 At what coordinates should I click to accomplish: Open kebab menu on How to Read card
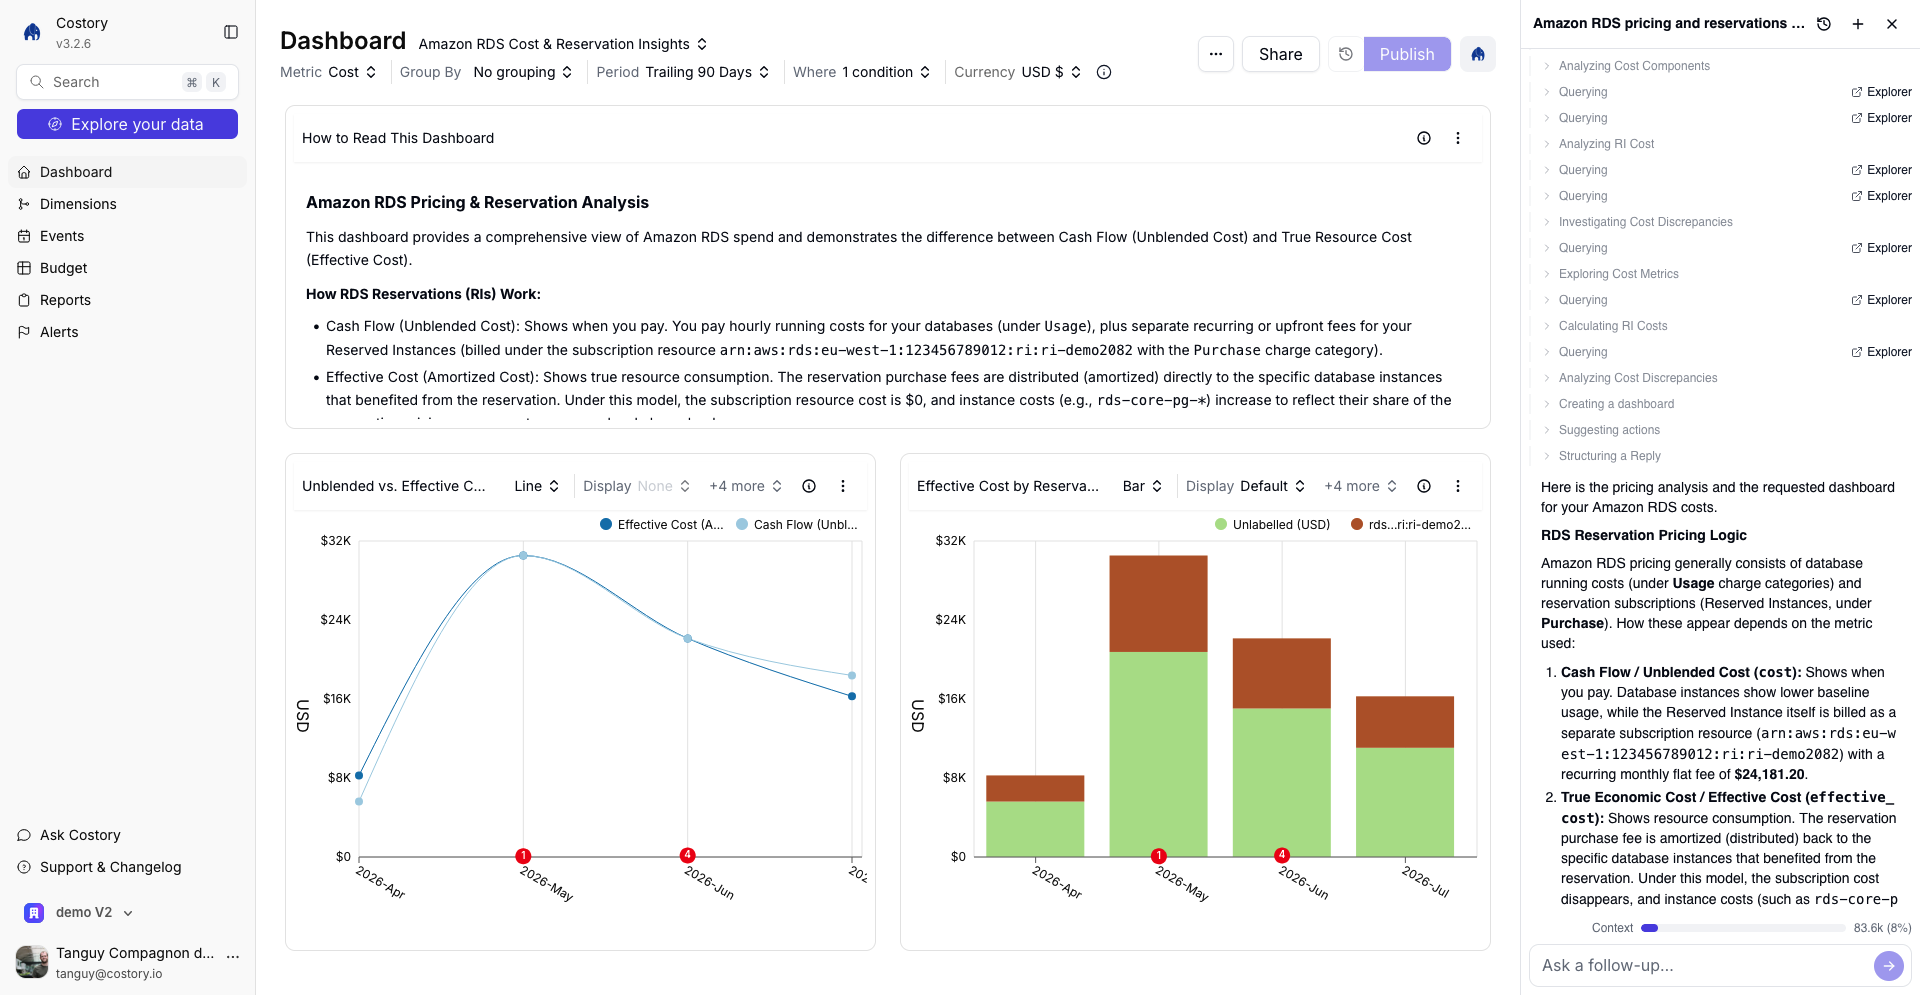click(1458, 138)
